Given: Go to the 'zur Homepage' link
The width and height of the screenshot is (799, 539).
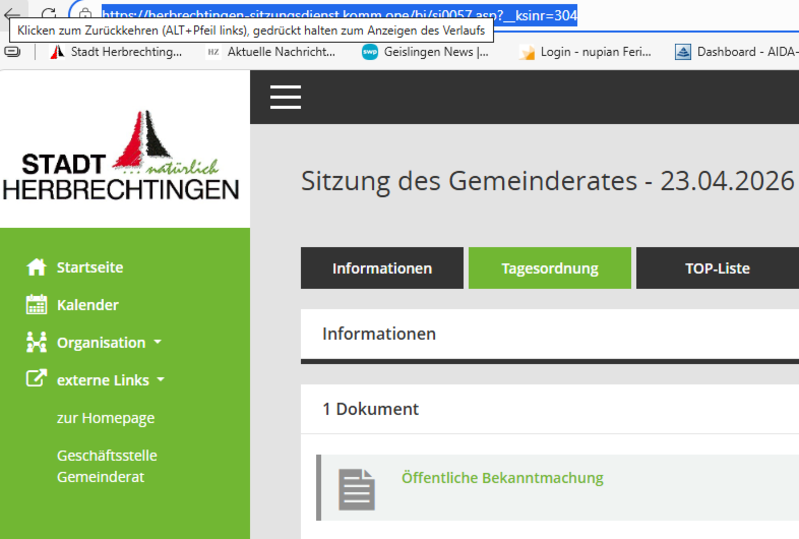Looking at the screenshot, I should pos(106,418).
